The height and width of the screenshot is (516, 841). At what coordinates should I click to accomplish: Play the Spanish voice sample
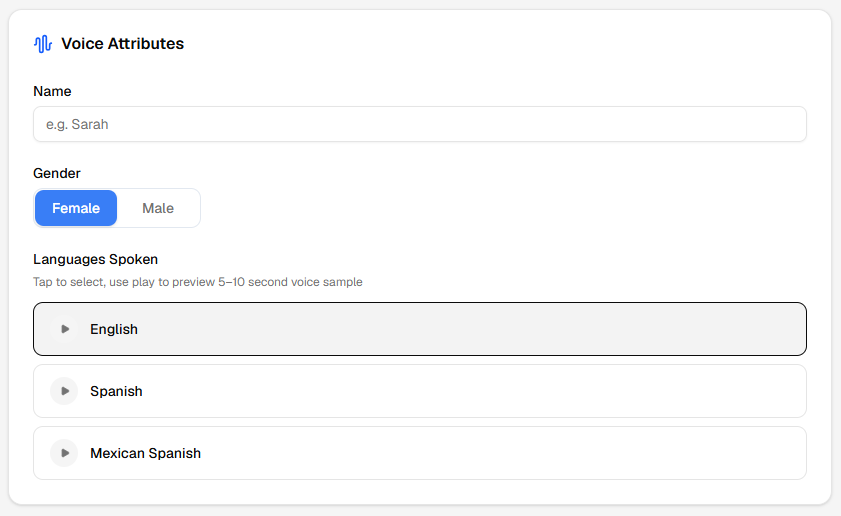point(64,391)
